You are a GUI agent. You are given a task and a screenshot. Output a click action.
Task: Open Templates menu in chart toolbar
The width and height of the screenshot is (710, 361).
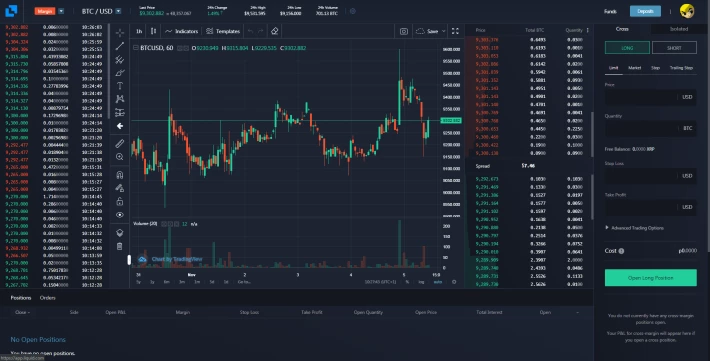click(223, 31)
